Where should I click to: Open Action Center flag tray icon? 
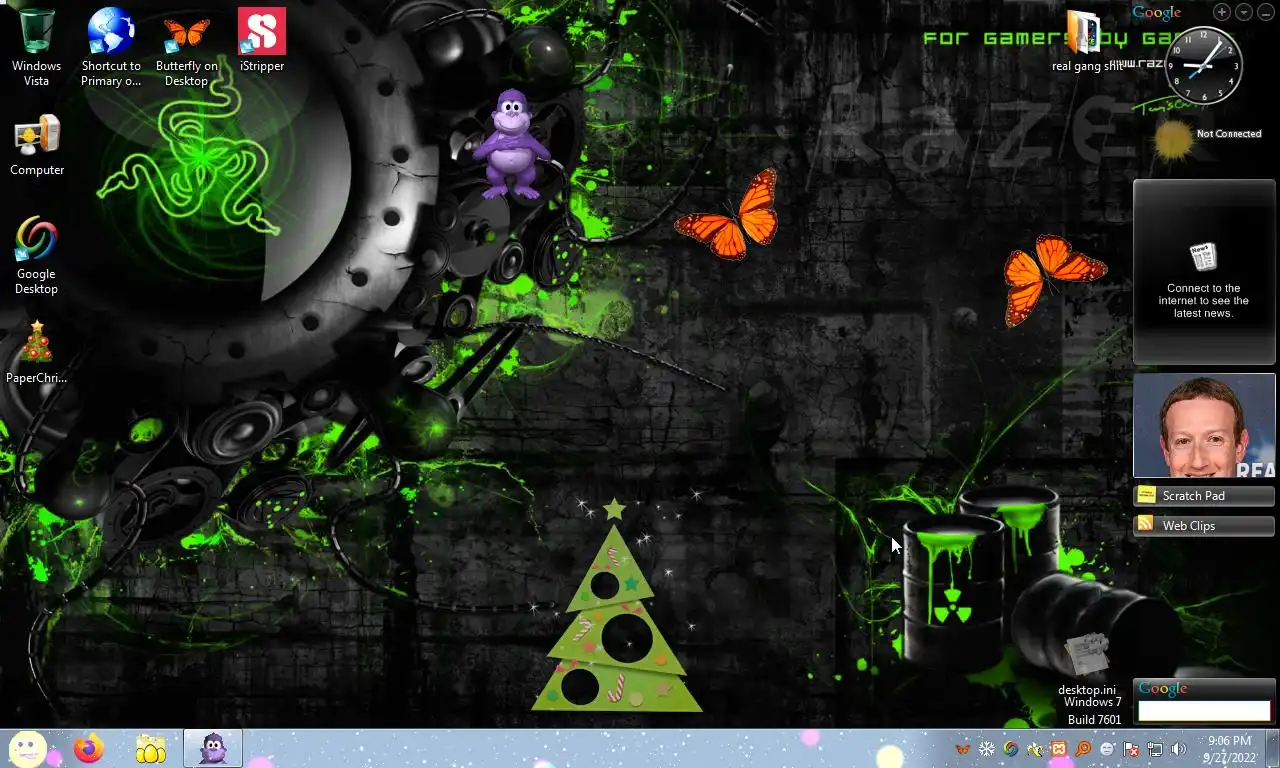1131,749
